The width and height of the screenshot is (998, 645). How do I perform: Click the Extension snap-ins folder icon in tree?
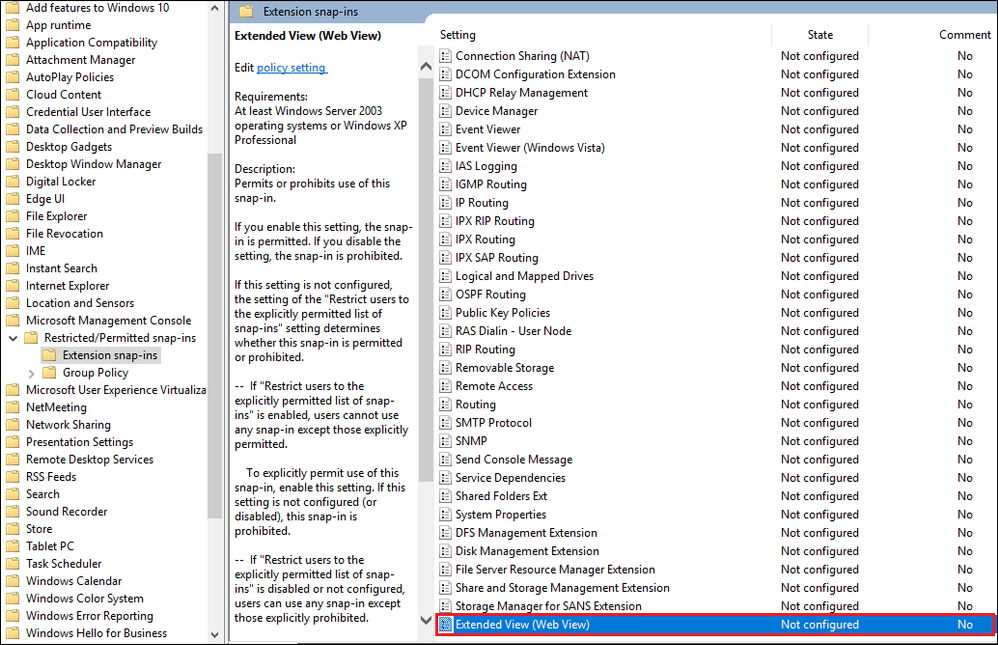(x=49, y=355)
